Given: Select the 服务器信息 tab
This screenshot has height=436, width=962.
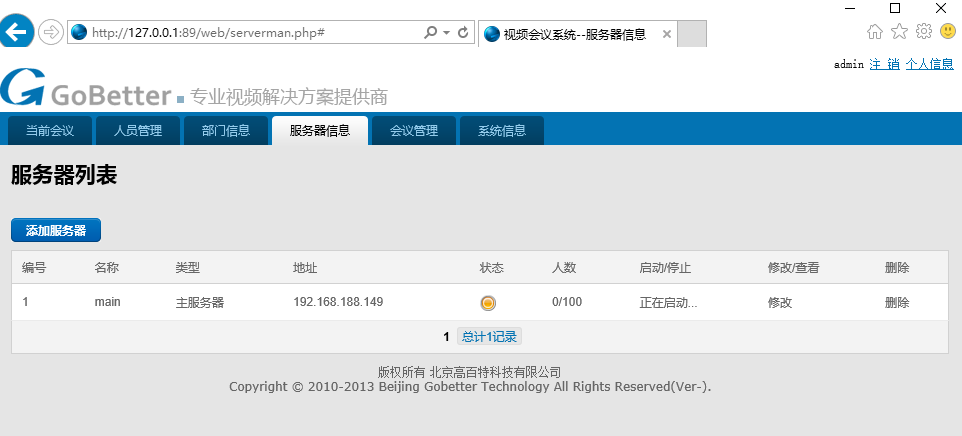Looking at the screenshot, I should click(x=320, y=131).
